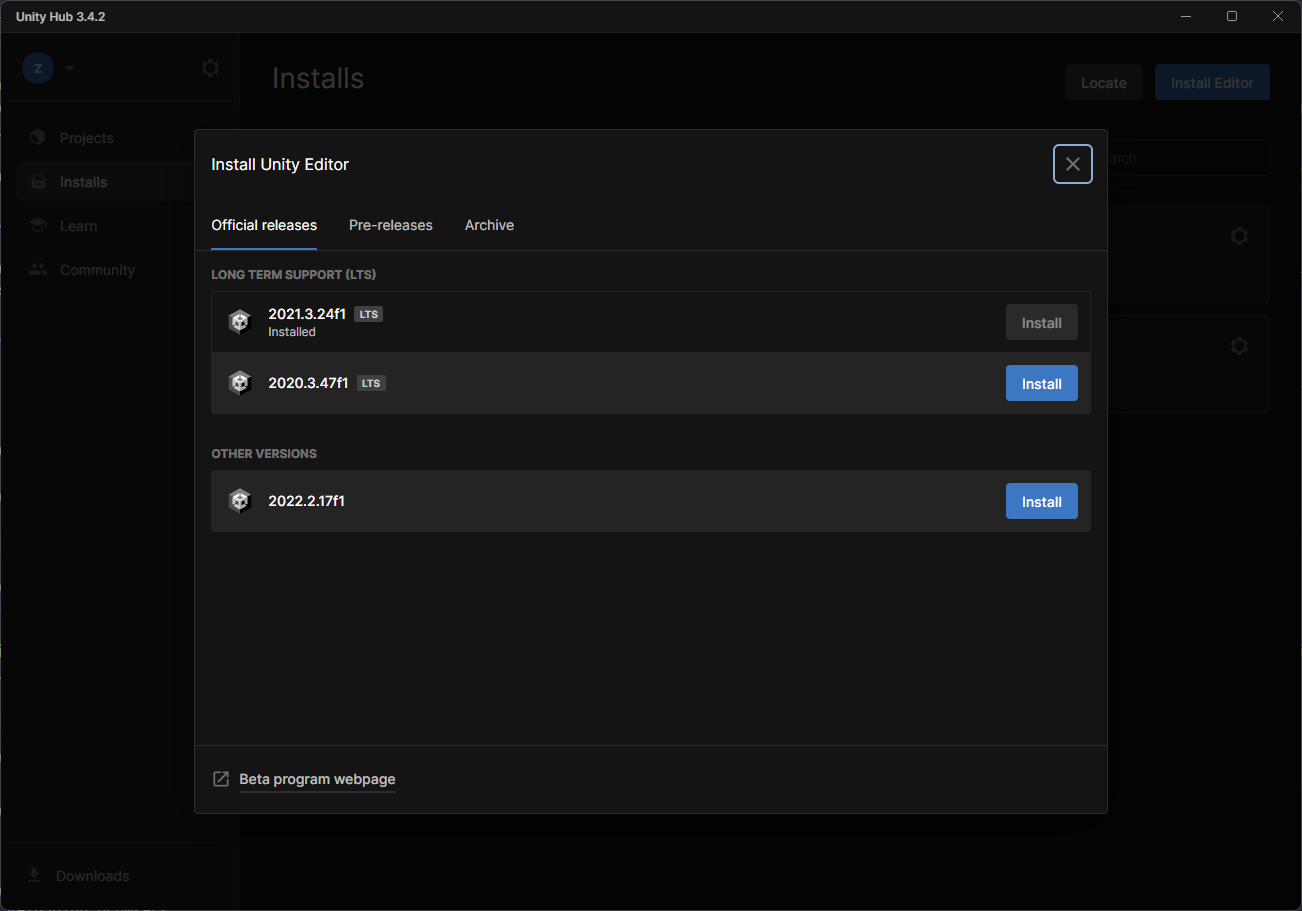Click the 2020.3.47f1 version text
This screenshot has width=1302, height=911.
click(x=308, y=383)
